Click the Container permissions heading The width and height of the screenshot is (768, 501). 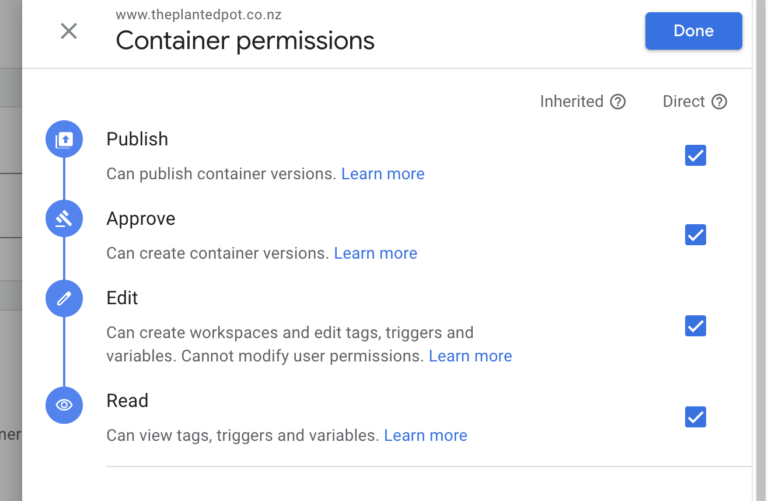245,41
